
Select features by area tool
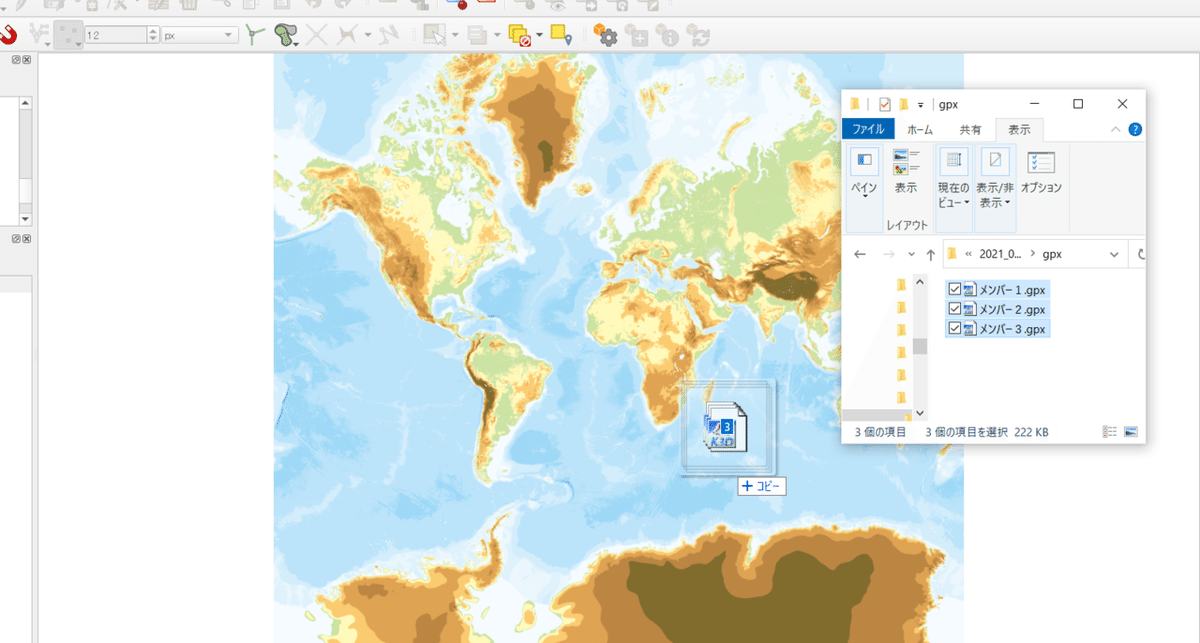click(x=434, y=35)
